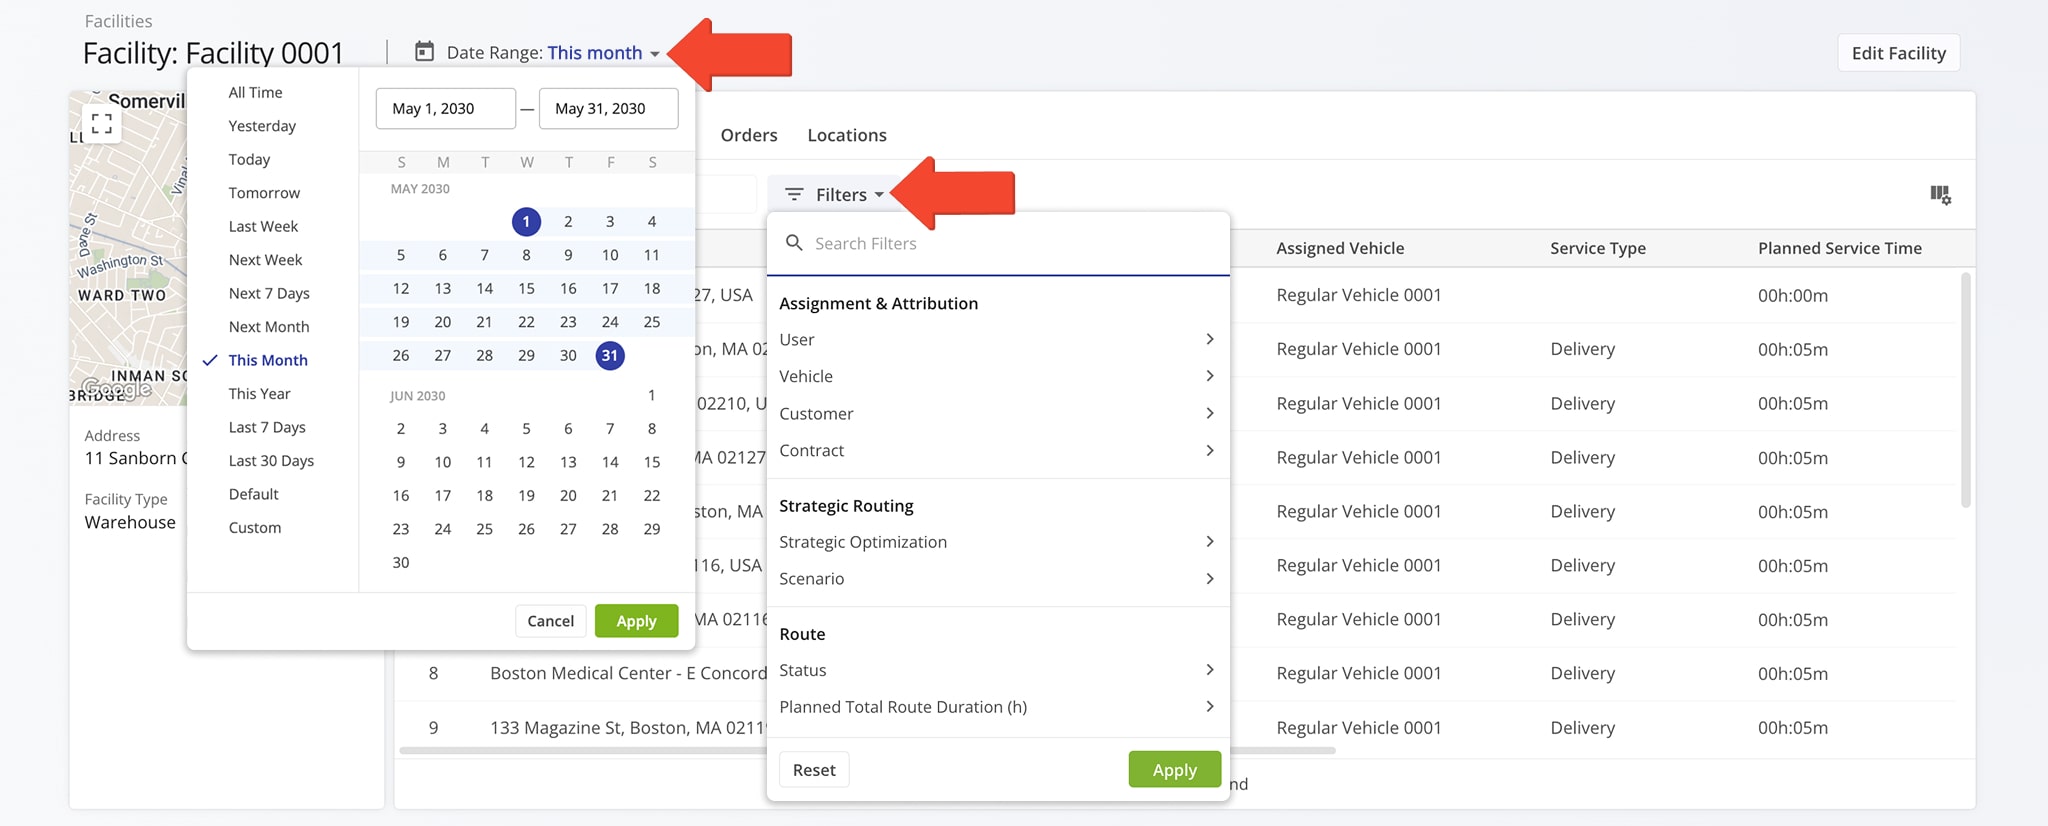
Task: Expand the Contract filter
Action: [x=997, y=450]
